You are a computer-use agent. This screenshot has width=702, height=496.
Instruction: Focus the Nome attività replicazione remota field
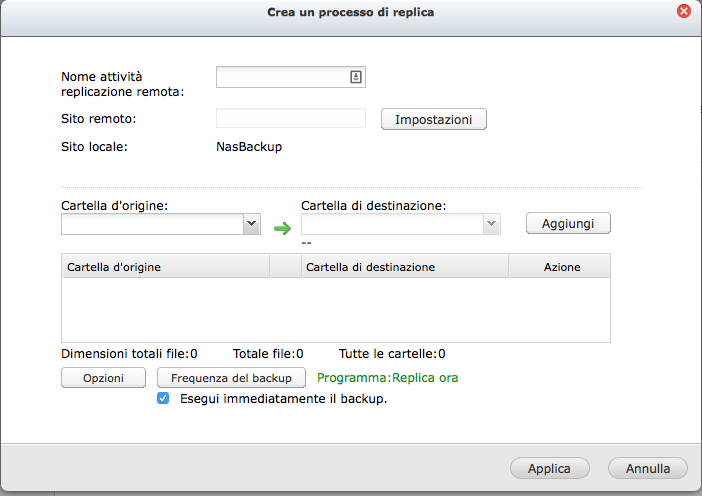tap(282, 76)
